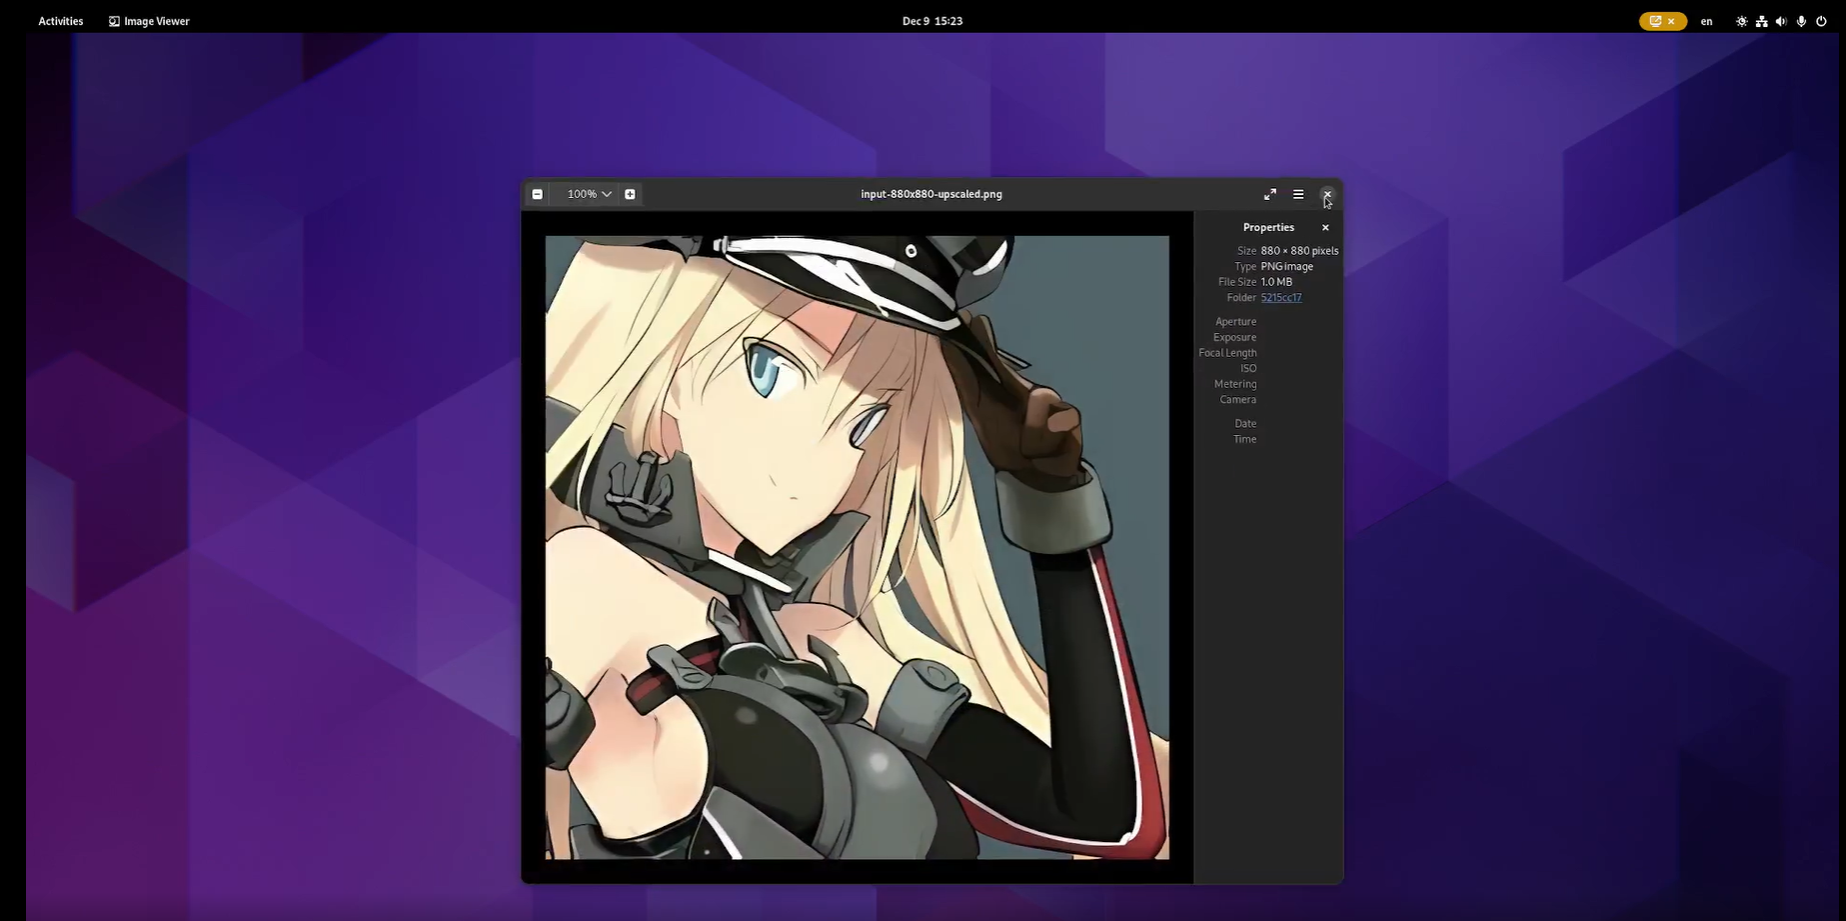The height and width of the screenshot is (921, 1846).
Task: Click the ISO label
Action: 1248,369
